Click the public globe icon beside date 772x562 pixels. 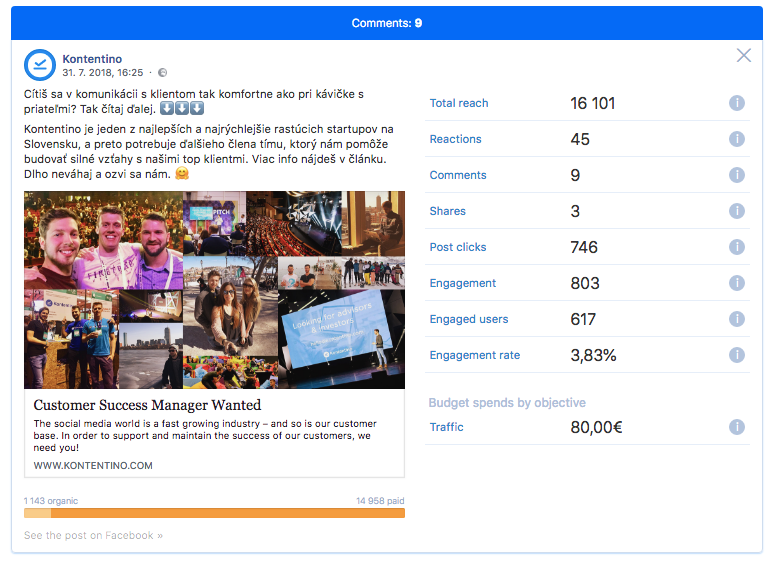click(162, 73)
